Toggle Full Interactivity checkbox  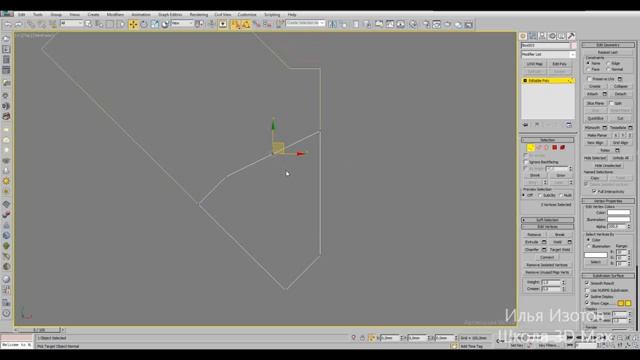(x=594, y=191)
